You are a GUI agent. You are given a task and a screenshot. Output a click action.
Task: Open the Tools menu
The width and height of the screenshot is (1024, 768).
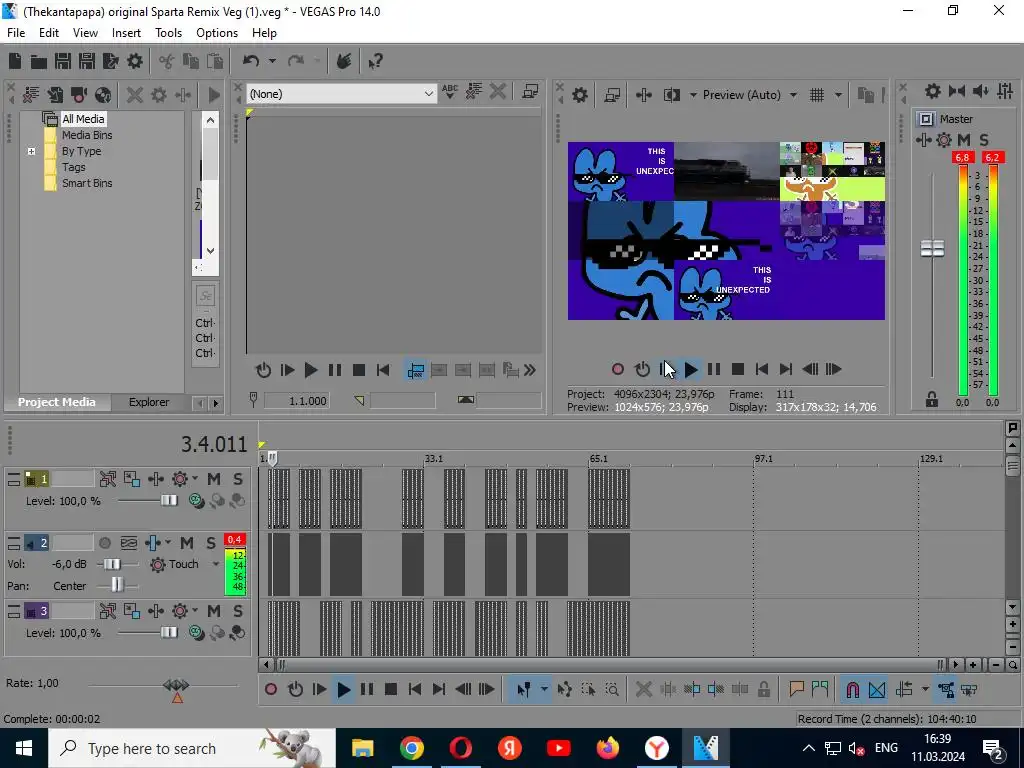pyautogui.click(x=168, y=33)
